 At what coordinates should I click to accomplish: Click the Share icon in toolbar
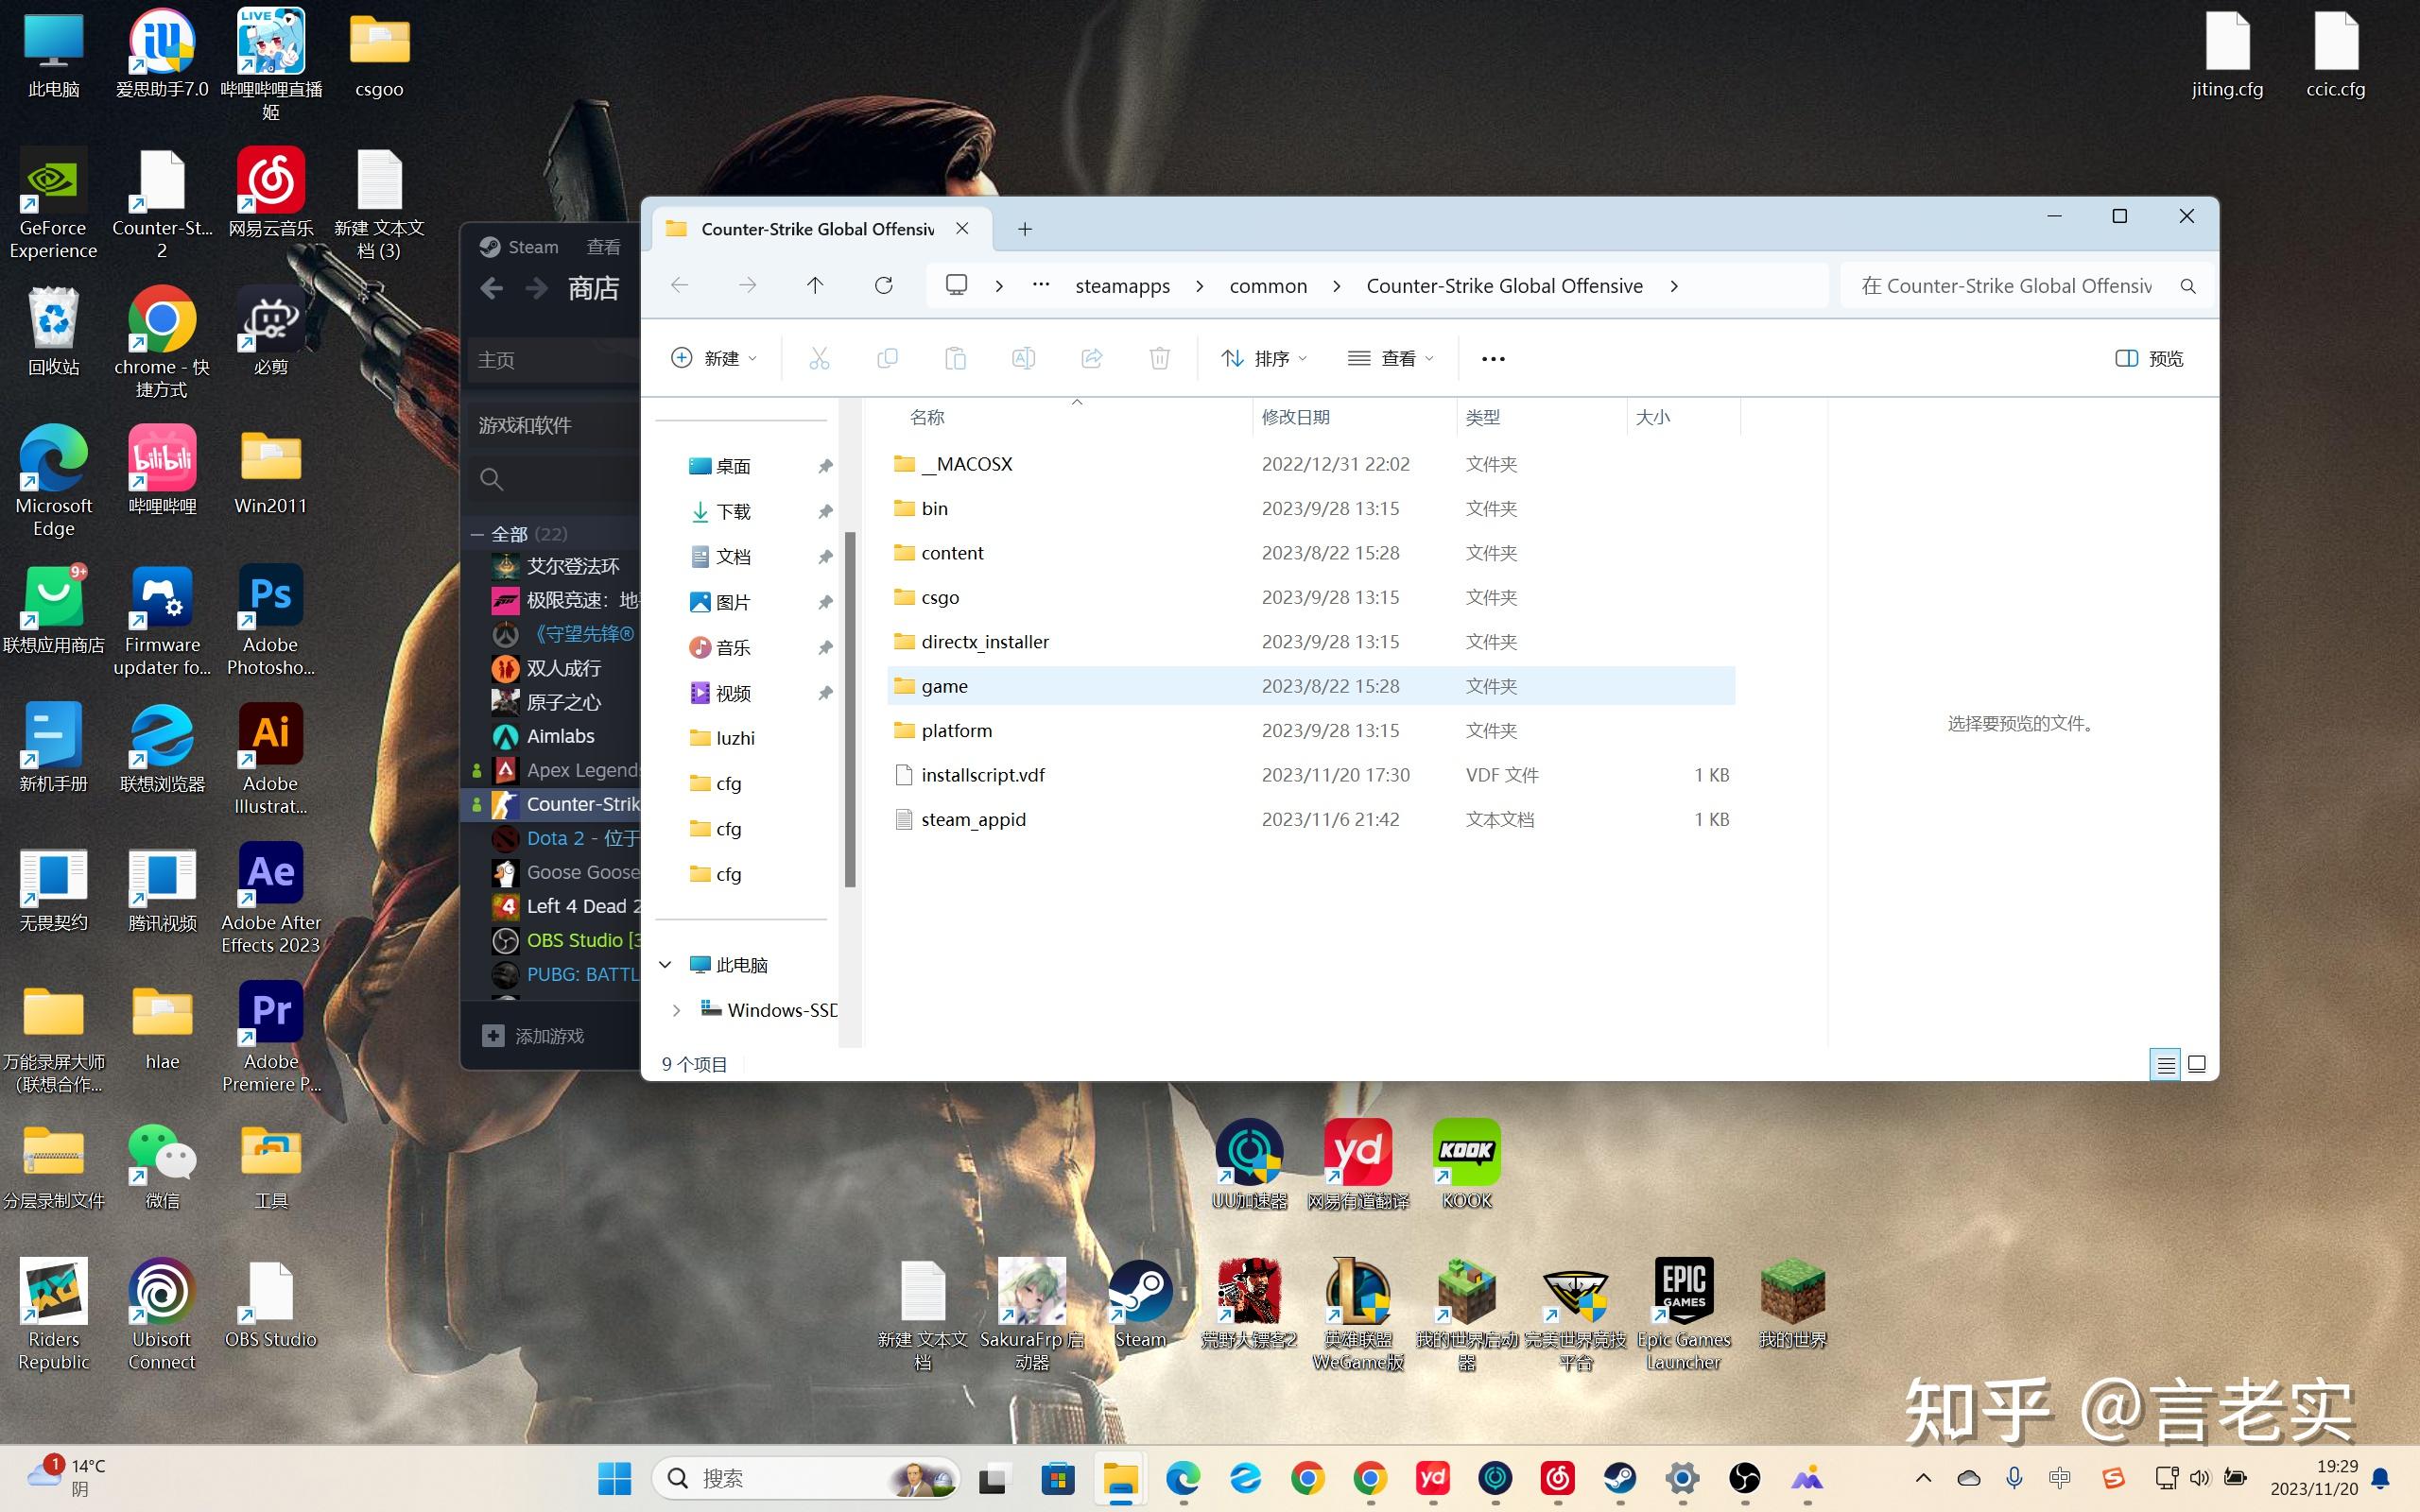tap(1091, 358)
